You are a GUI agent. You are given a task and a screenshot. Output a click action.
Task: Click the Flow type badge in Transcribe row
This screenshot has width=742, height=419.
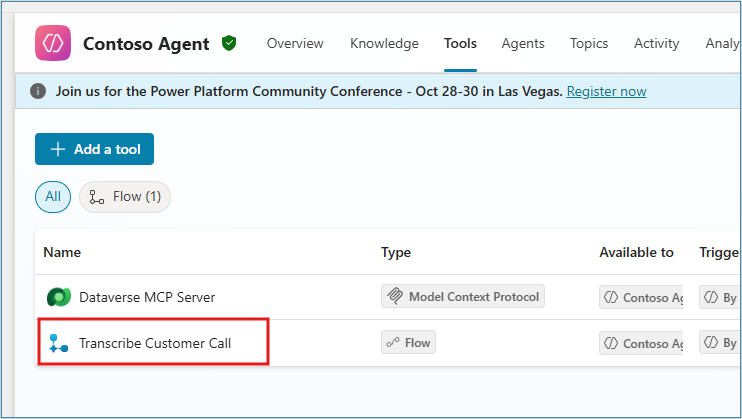(408, 342)
